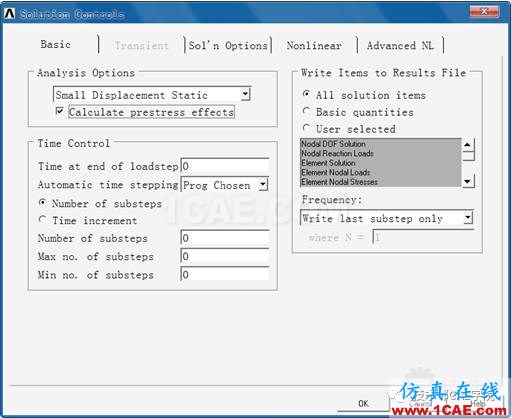Click the list scrollbar down arrow
This screenshot has width=511, height=418.
pyautogui.click(x=468, y=181)
